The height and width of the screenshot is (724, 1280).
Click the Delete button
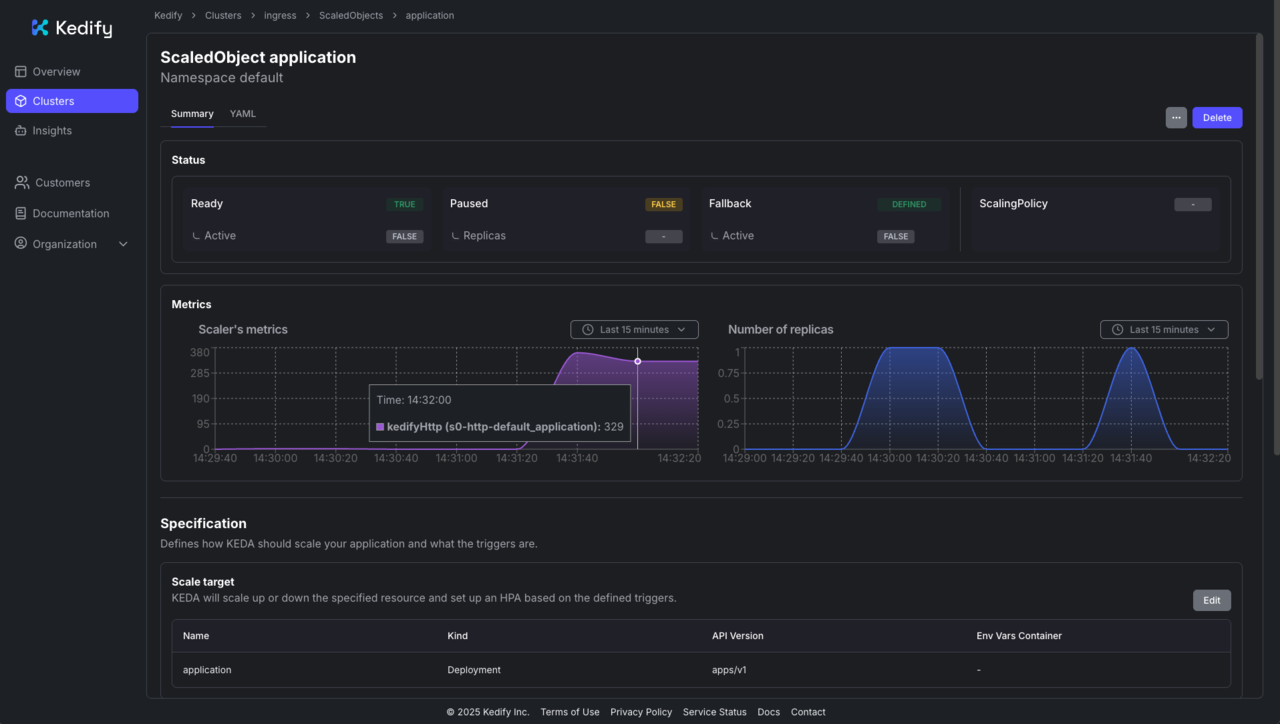pos(1216,117)
